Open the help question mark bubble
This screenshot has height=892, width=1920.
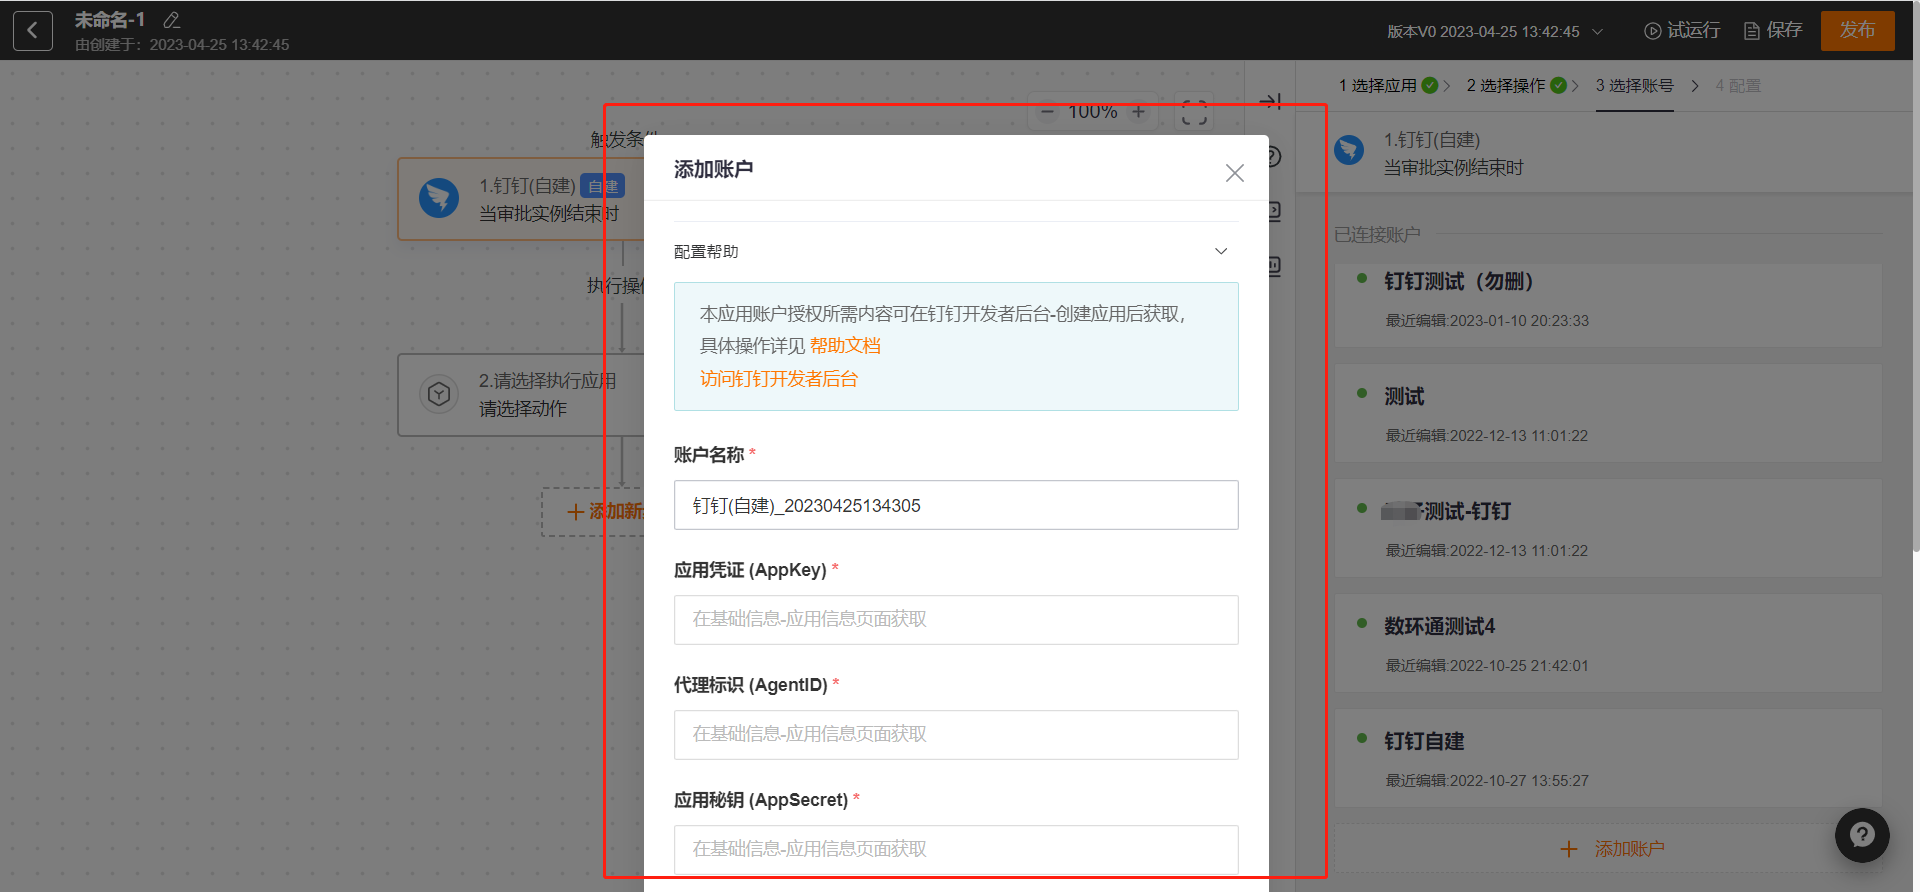point(1861,835)
